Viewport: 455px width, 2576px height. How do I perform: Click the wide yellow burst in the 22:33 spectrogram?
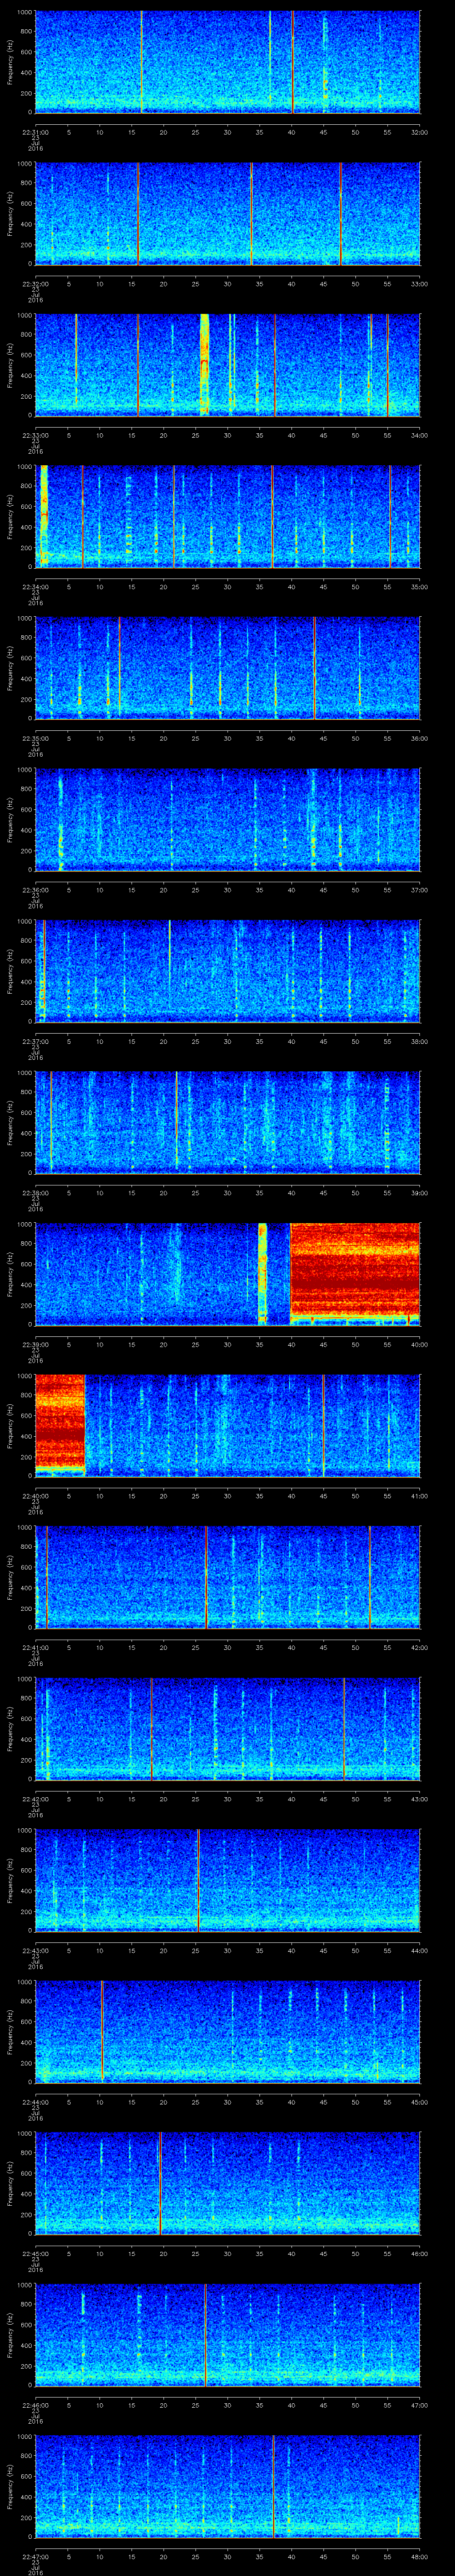205,364
